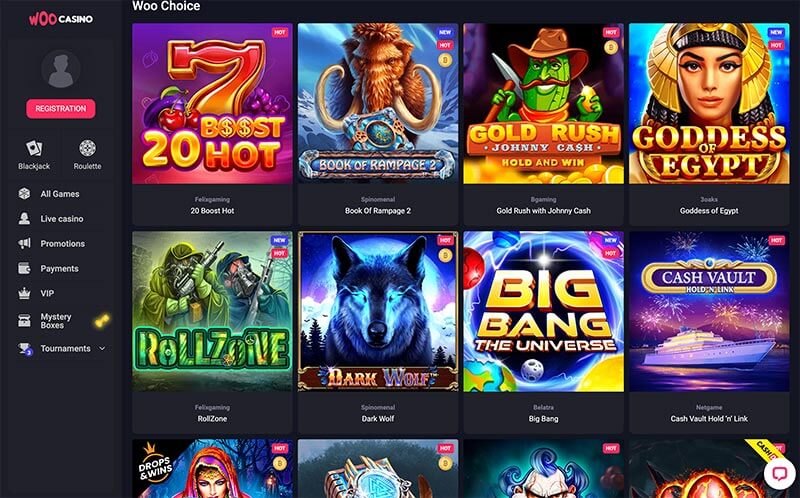Click the Woo Casino logo

(x=61, y=19)
